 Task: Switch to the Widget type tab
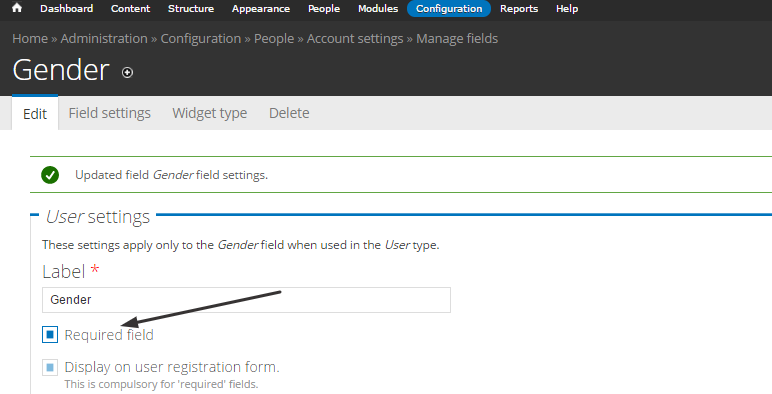(210, 113)
